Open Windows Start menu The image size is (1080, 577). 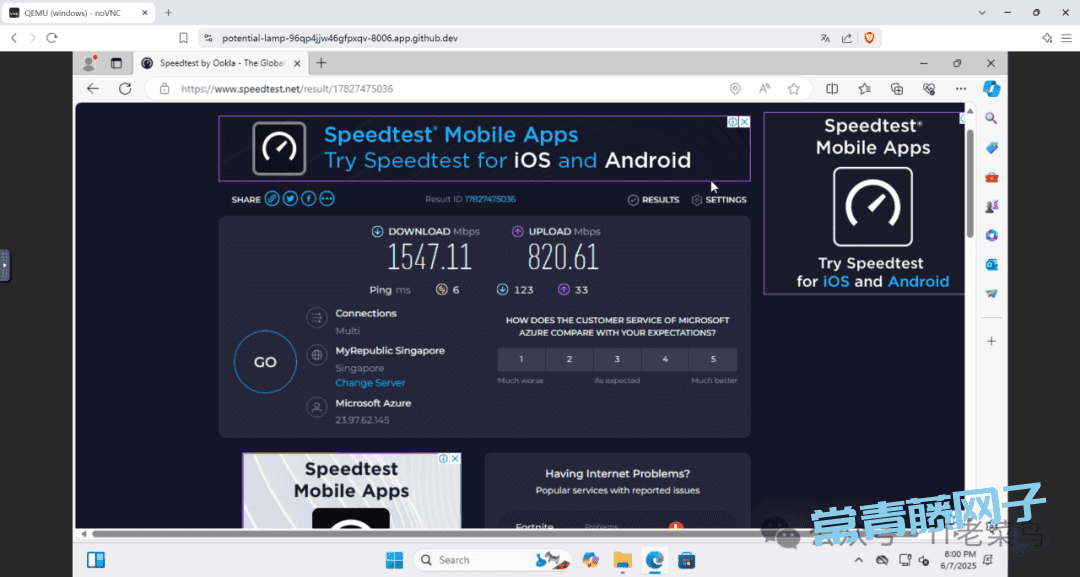[395, 560]
